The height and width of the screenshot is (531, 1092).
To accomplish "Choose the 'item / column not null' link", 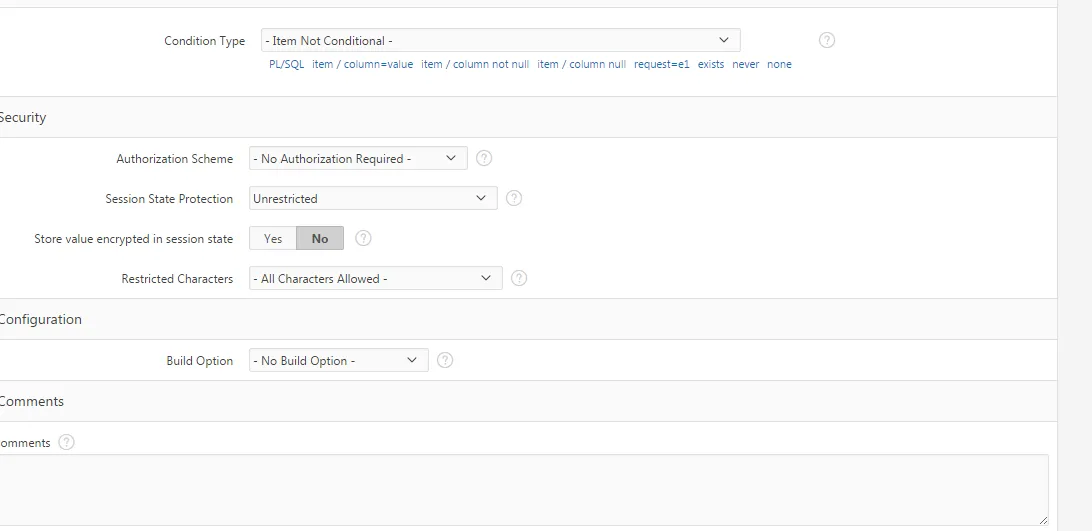I will 475,64.
